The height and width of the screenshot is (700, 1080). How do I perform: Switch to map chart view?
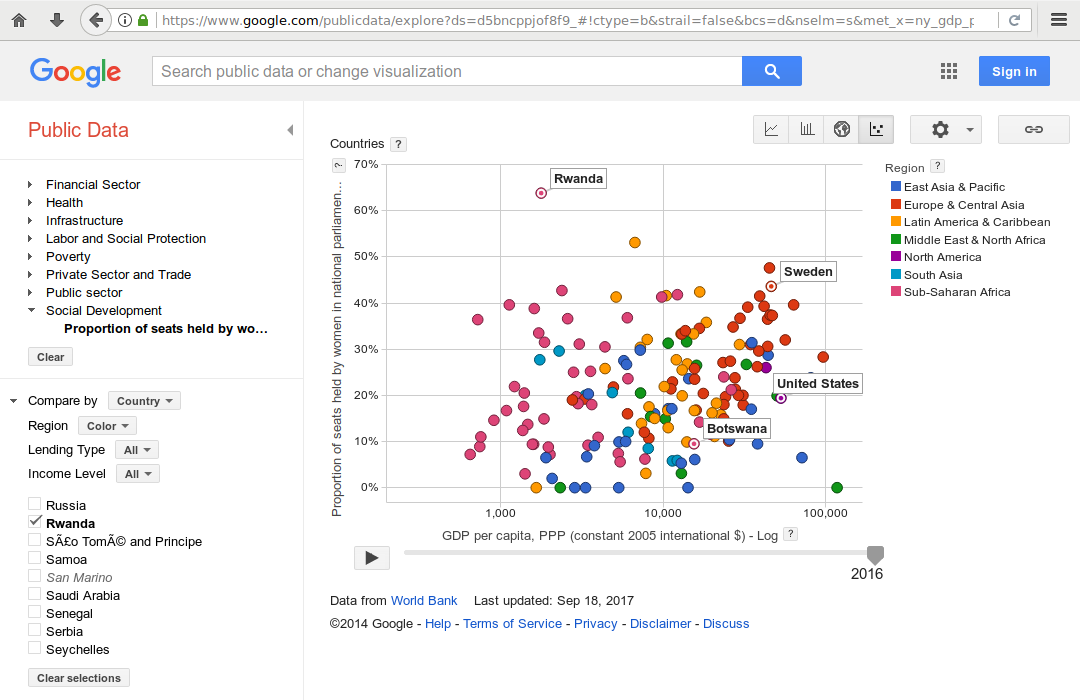click(x=842, y=130)
